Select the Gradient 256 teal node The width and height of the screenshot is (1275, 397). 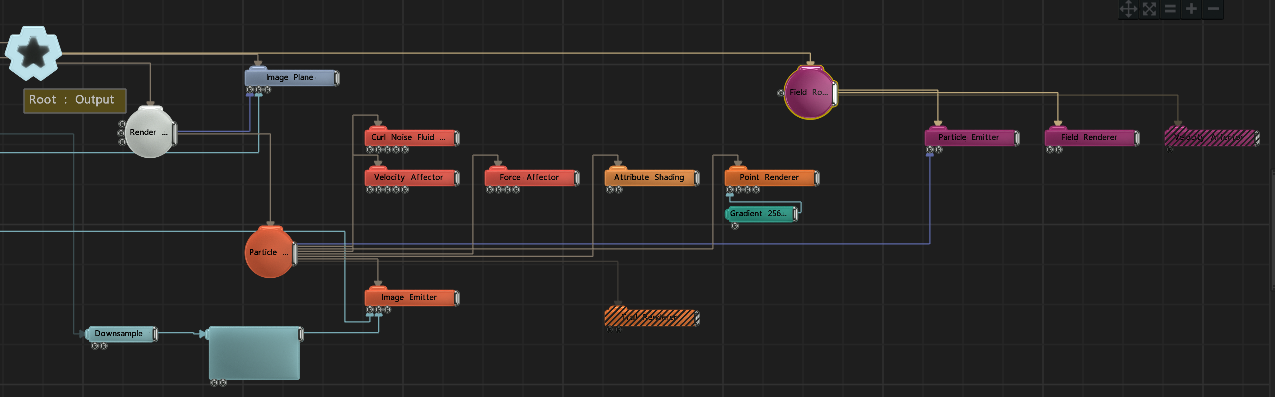[x=761, y=213]
